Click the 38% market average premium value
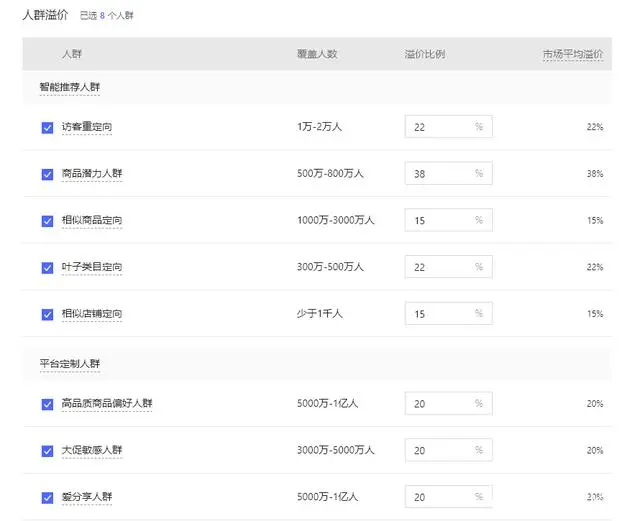The image size is (640, 521). (595, 174)
